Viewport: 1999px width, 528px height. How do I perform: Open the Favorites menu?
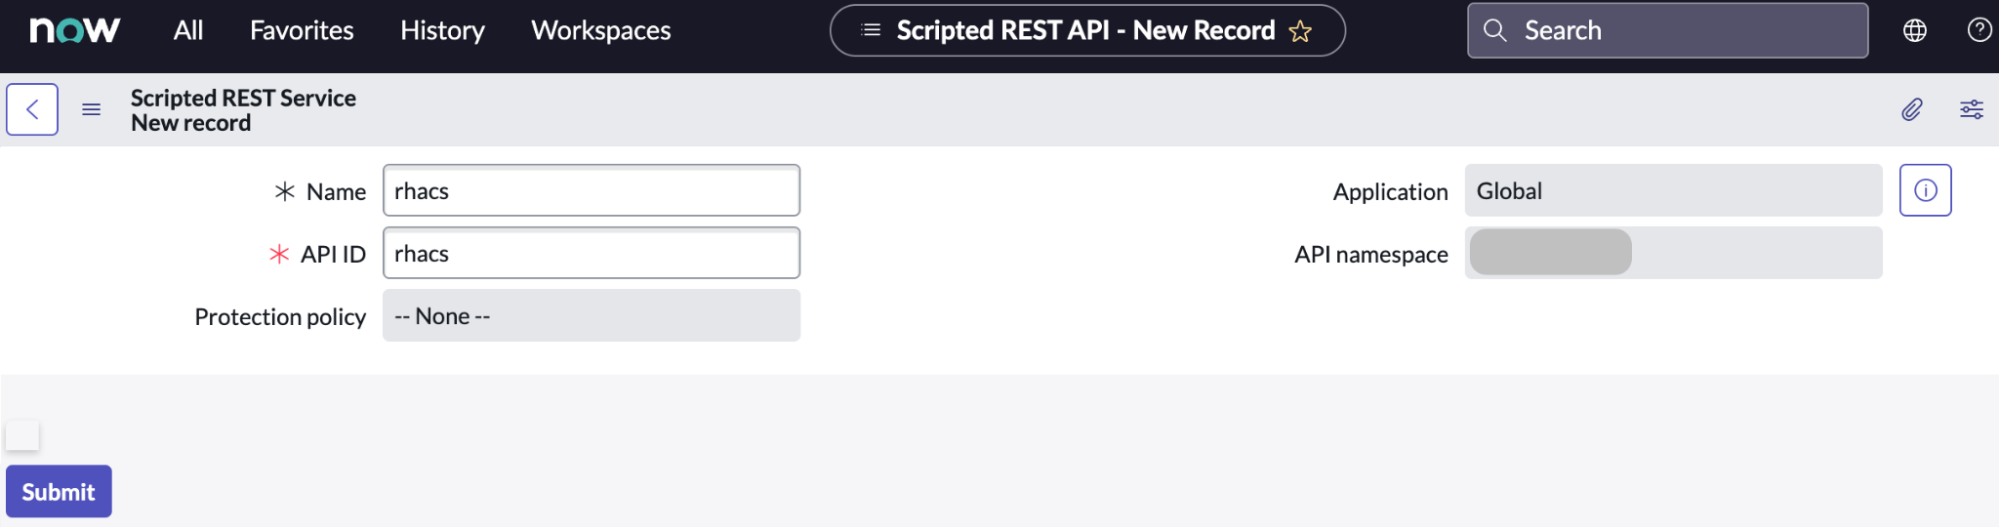(x=301, y=30)
